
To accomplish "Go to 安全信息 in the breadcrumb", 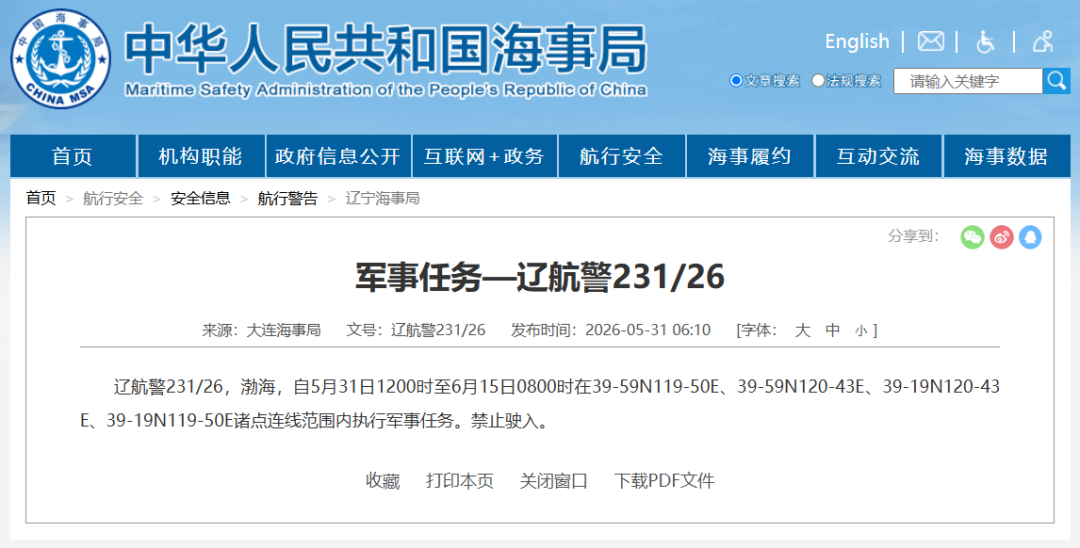I will click(200, 198).
